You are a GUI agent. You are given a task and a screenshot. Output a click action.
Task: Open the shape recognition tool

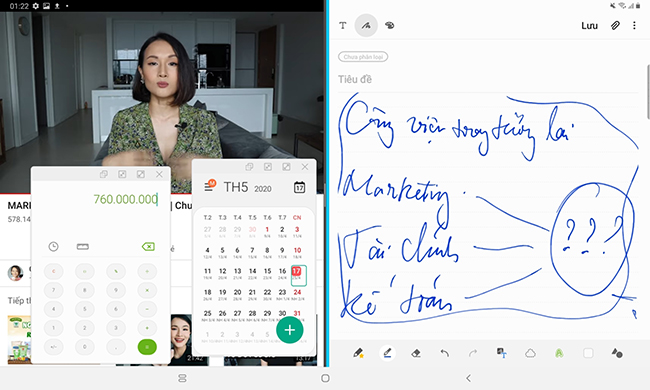[530, 353]
